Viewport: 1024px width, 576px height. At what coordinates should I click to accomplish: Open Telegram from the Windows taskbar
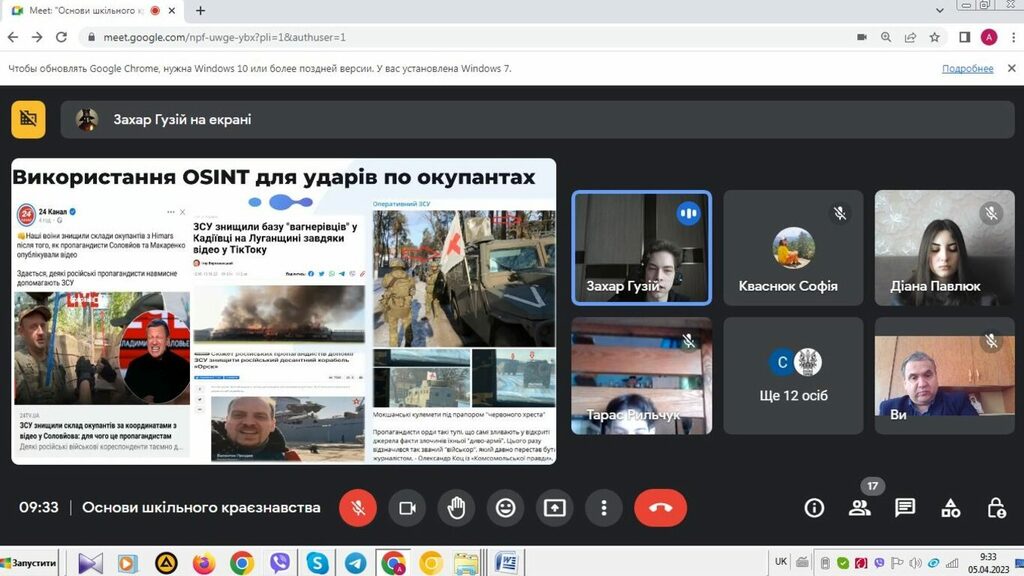[x=355, y=563]
